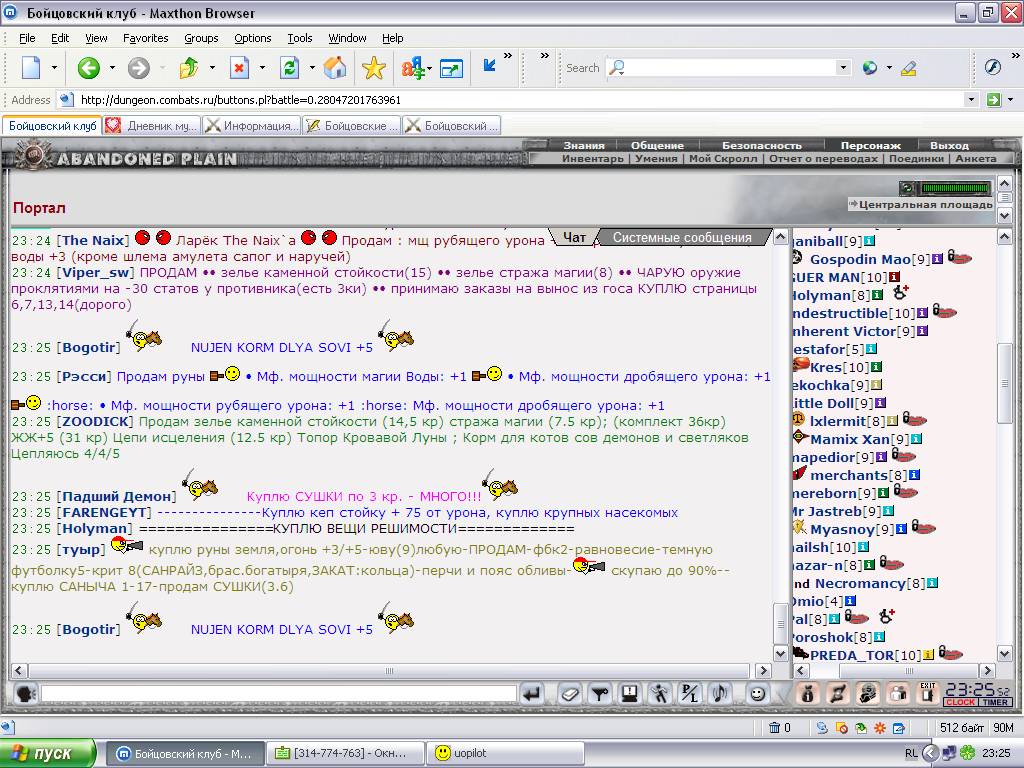This screenshot has height=768, width=1024.
Task: Switch to [314-774-763] taskbar window
Action: [345, 753]
